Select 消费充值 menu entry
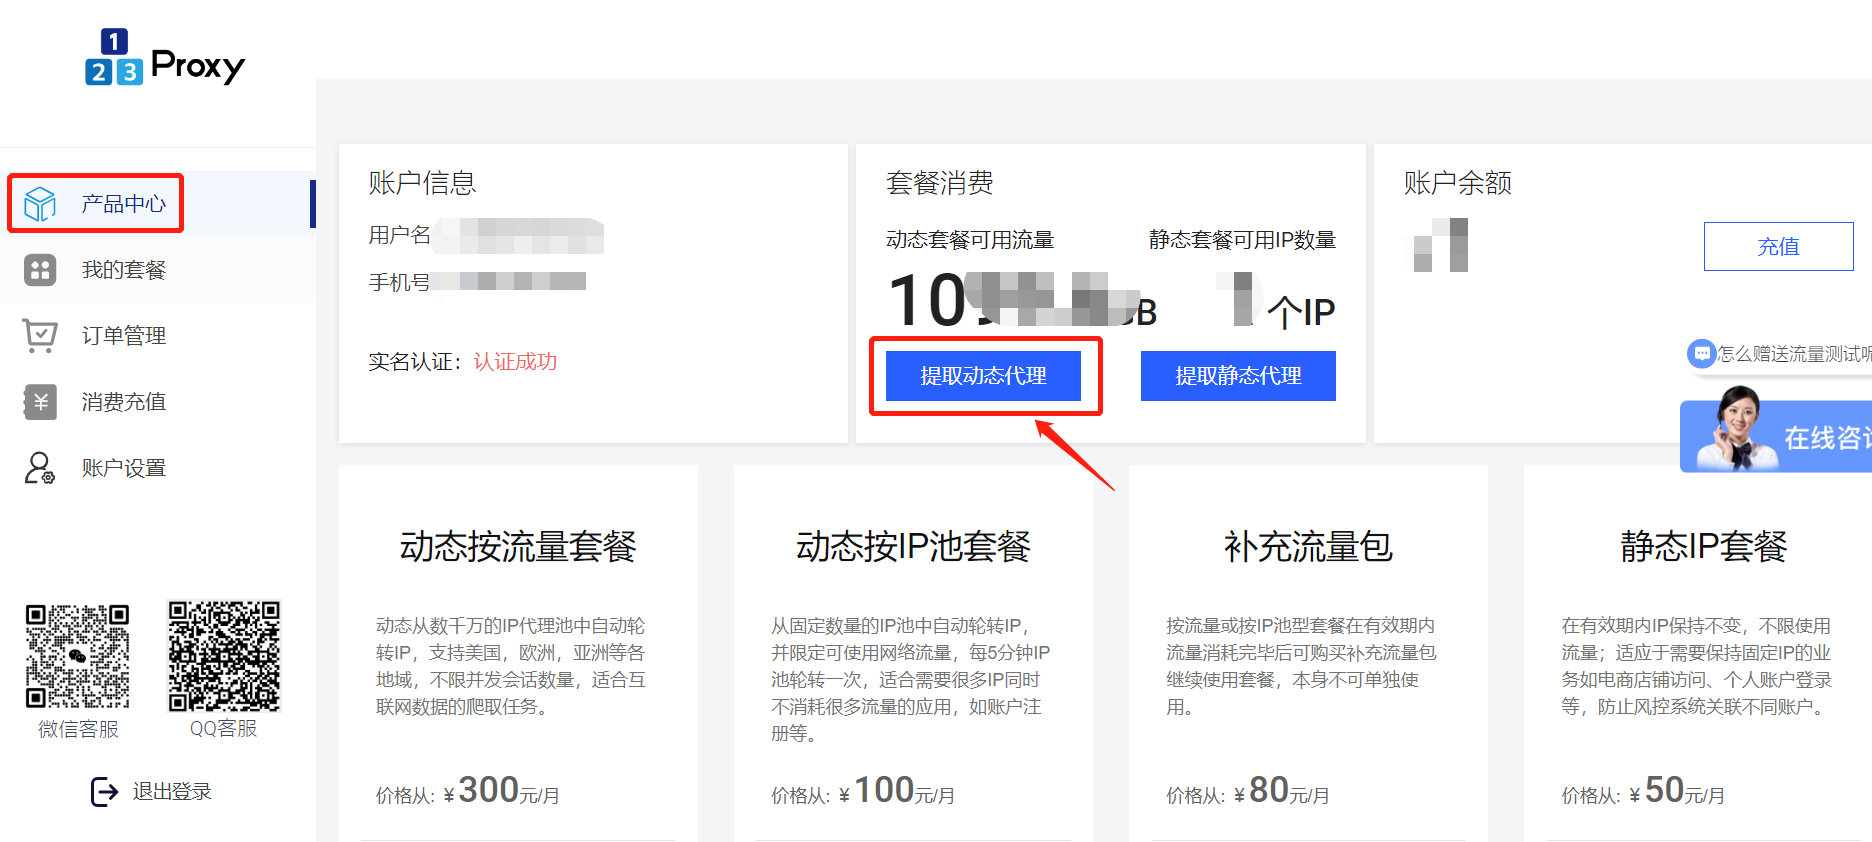 tap(124, 402)
